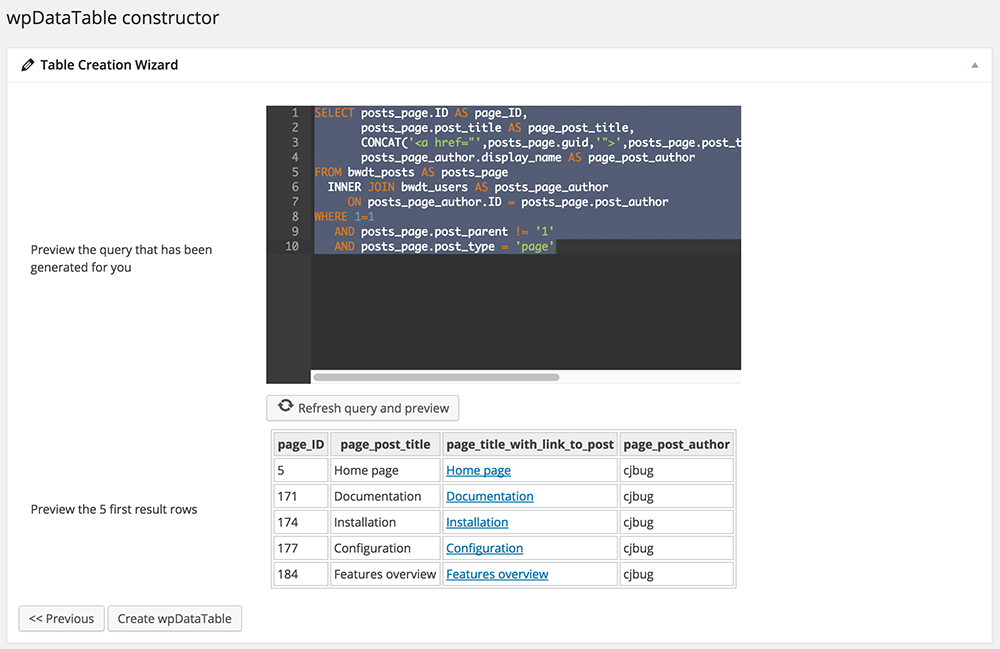
Task: Select the cell with page ID 174
Action: coord(301,523)
